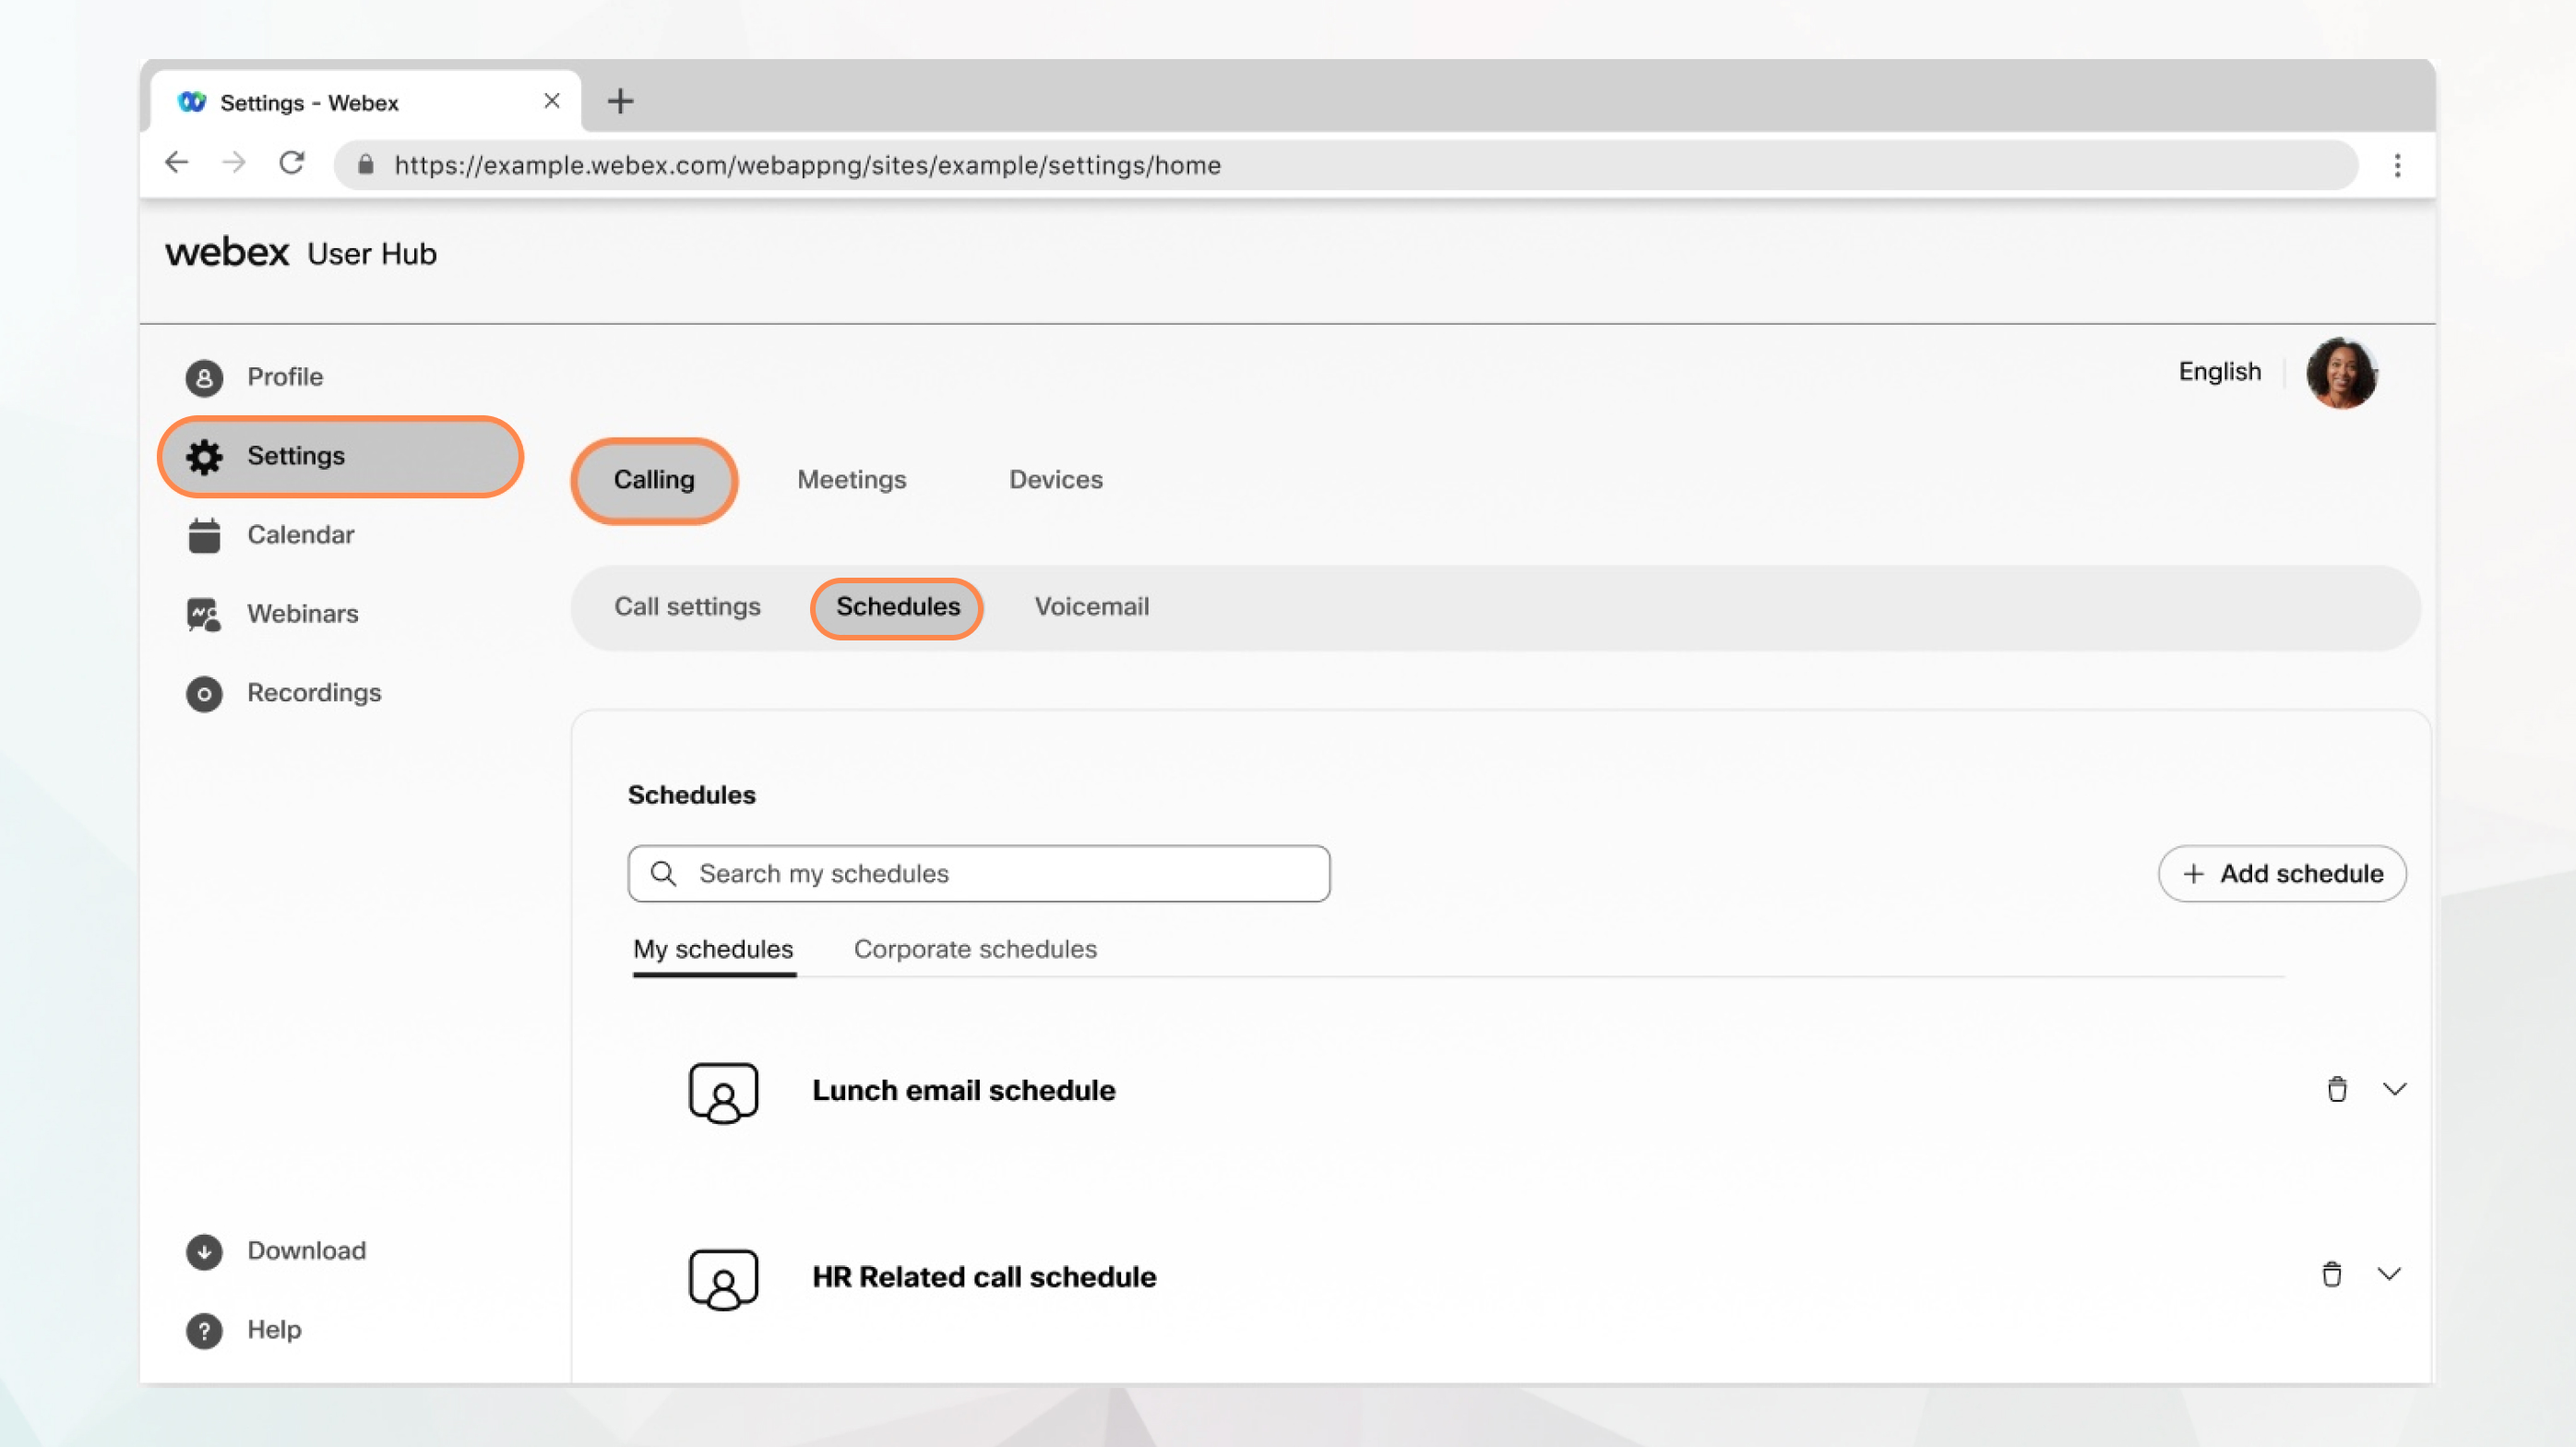The width and height of the screenshot is (2576, 1447).
Task: Click the Webinars icon in sidebar
Action: [202, 614]
